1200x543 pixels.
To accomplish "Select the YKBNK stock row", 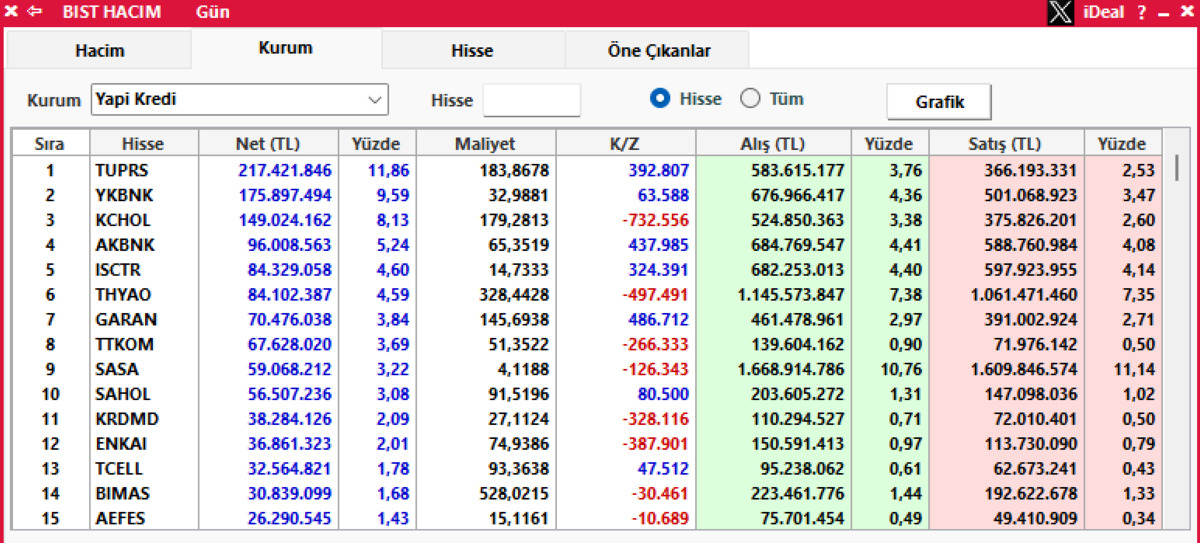I will [588, 195].
